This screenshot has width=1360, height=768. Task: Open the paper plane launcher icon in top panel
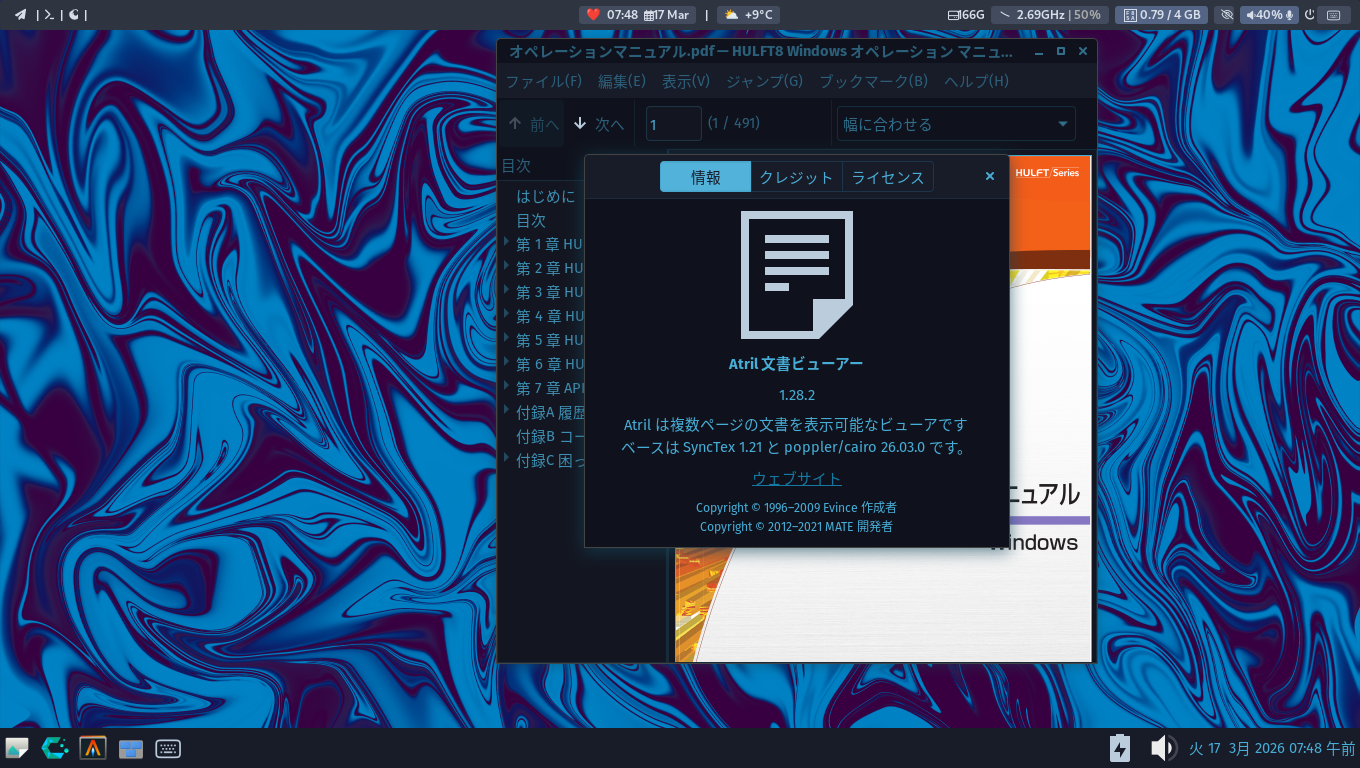20,15
